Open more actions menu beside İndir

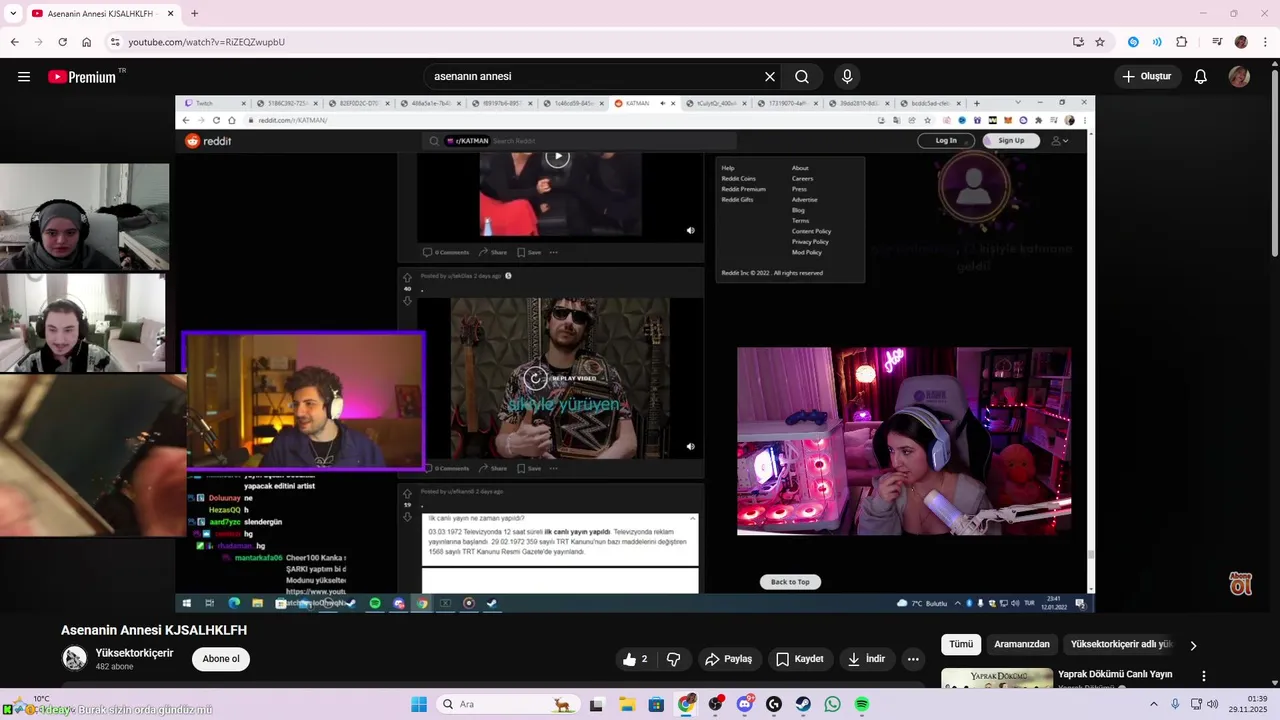point(913,659)
